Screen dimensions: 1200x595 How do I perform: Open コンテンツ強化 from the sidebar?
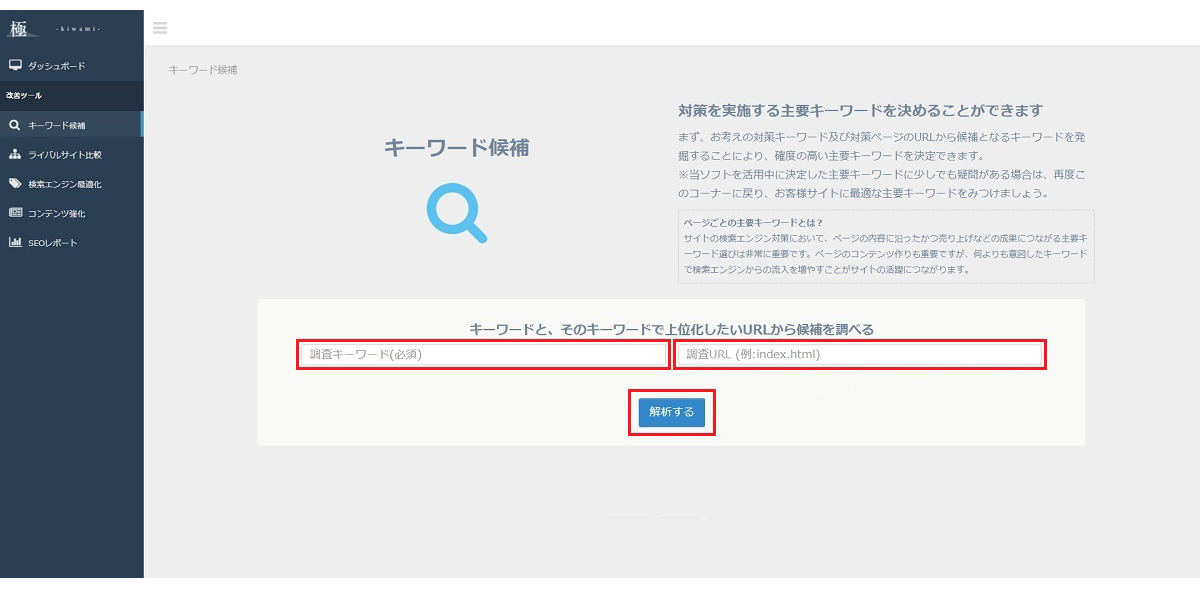click(57, 213)
